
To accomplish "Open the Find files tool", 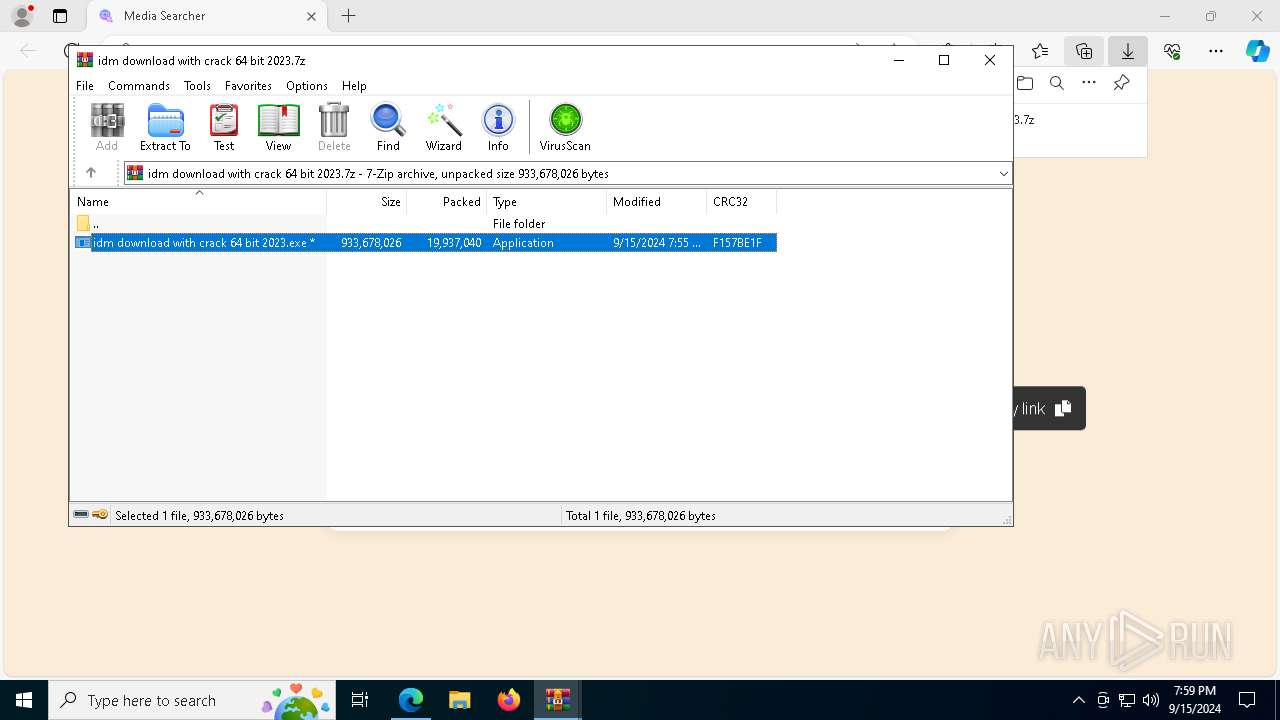I will pos(388,127).
